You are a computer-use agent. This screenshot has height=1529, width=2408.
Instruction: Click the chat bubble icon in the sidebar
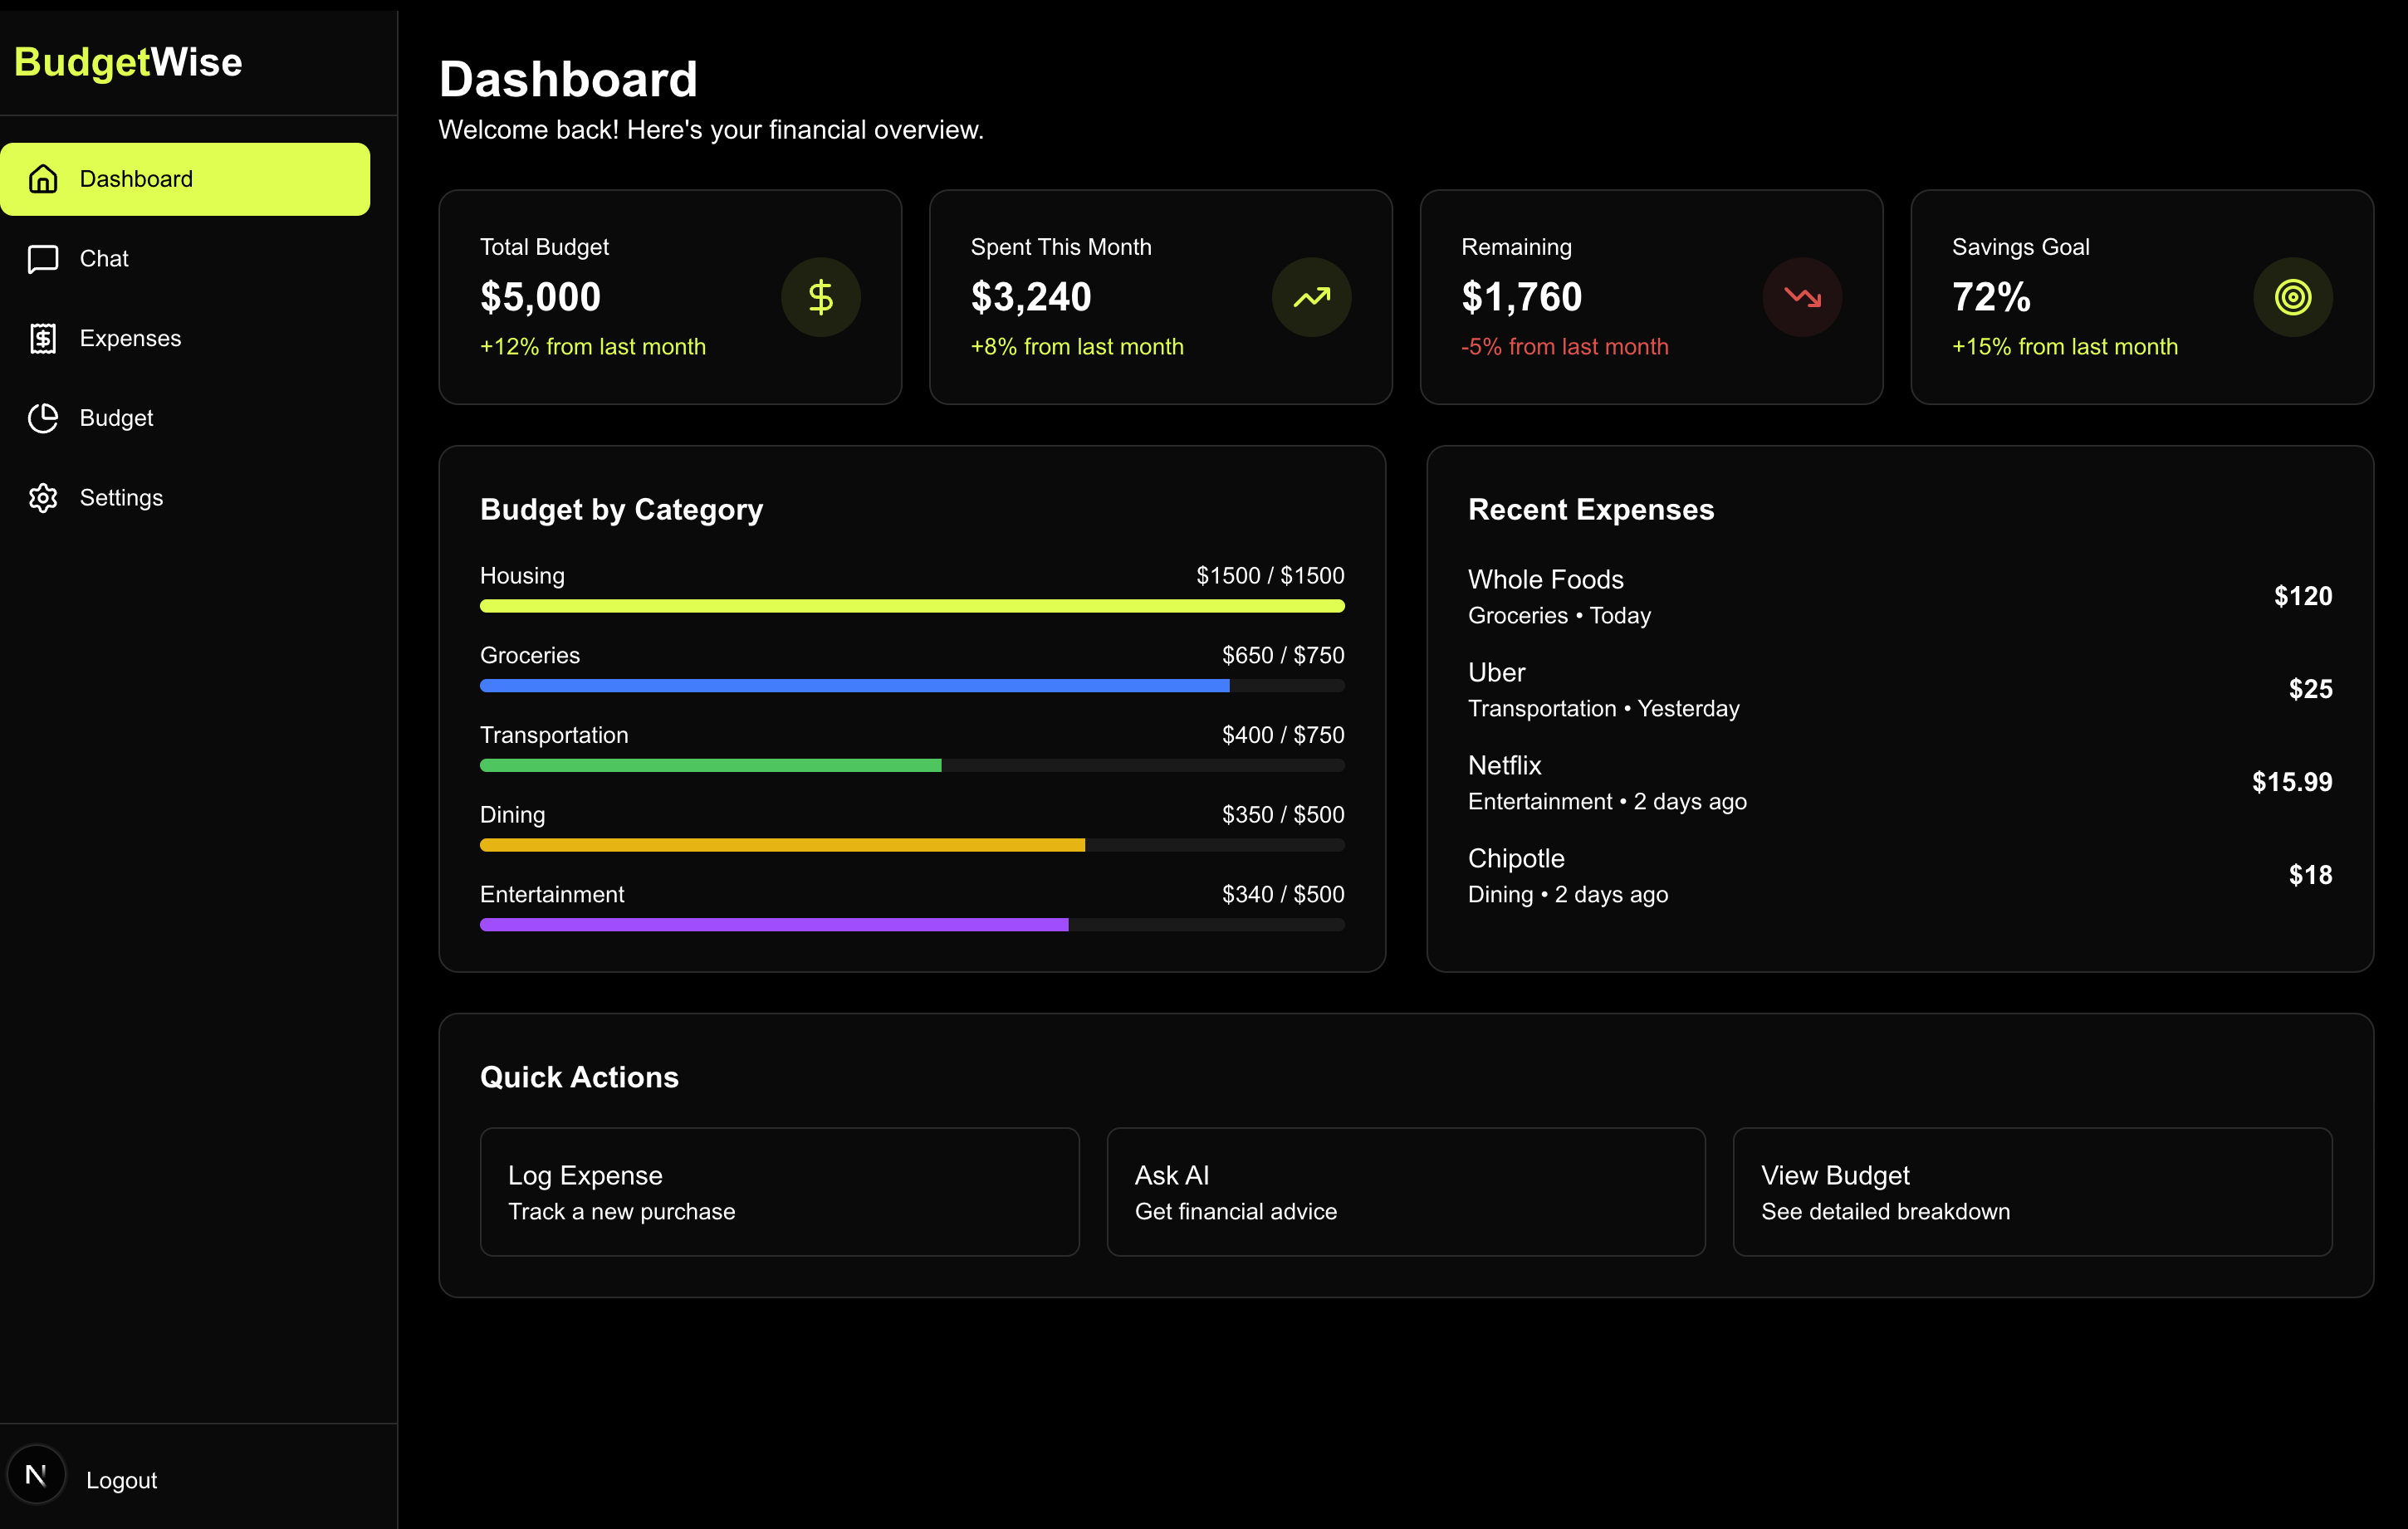pos(43,259)
